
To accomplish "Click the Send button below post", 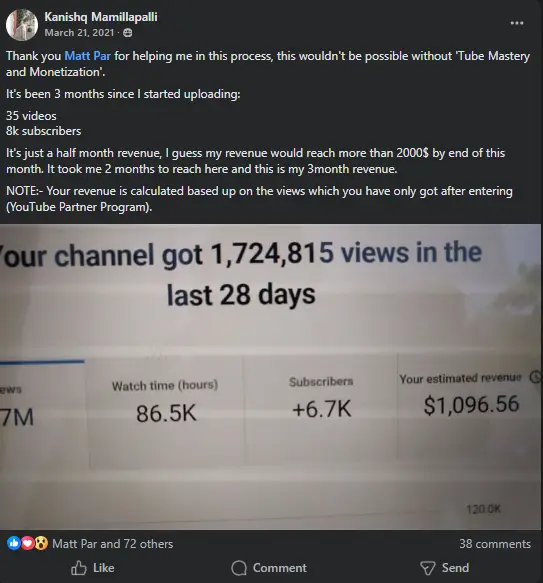I will 444,568.
